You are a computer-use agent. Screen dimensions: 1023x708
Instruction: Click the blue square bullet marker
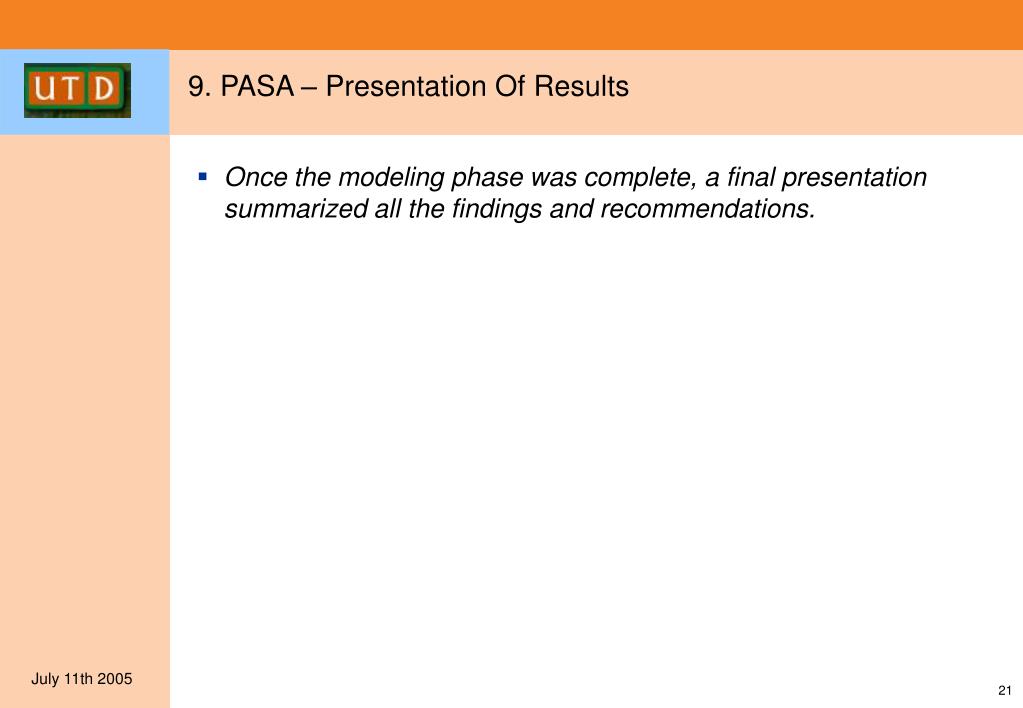[202, 176]
